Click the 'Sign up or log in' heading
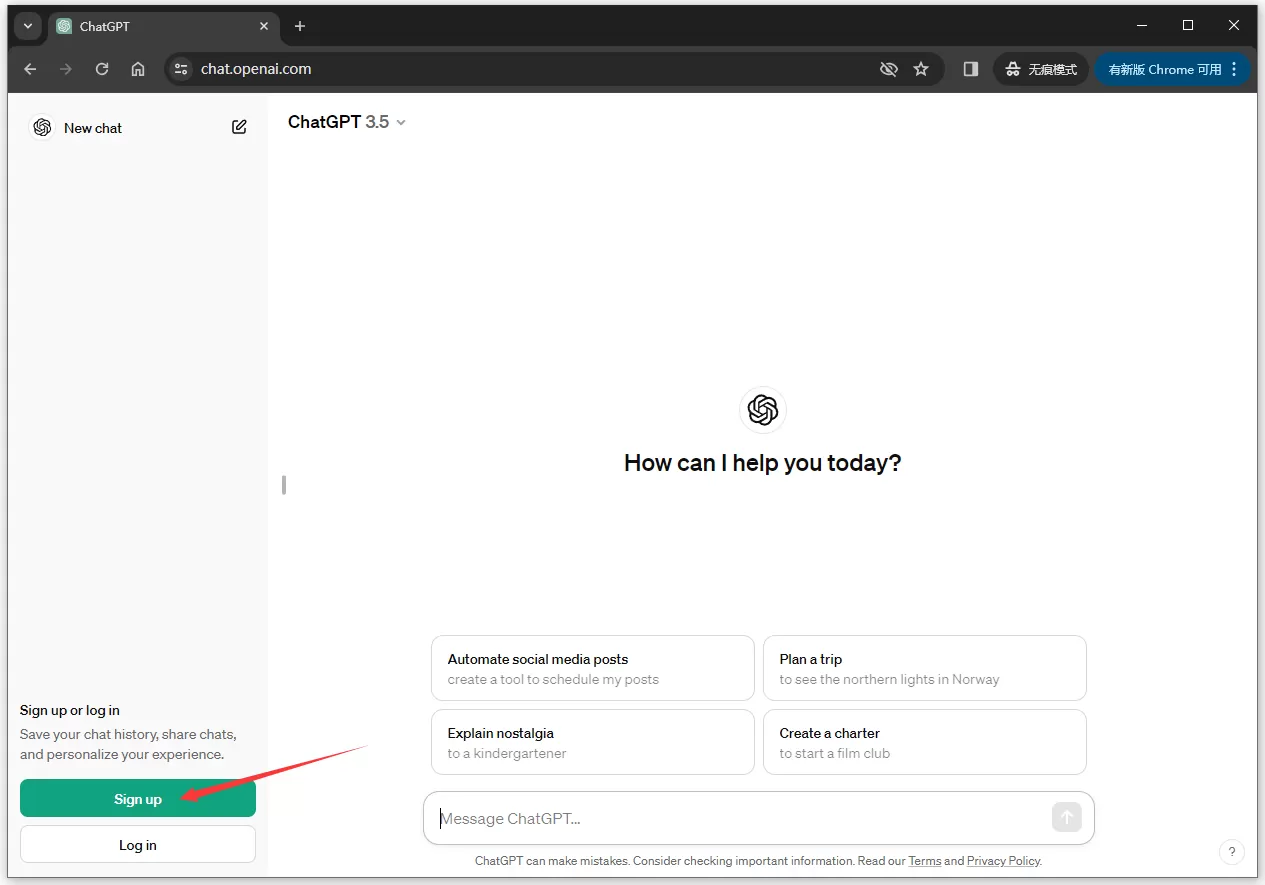The image size is (1265, 885). point(70,710)
